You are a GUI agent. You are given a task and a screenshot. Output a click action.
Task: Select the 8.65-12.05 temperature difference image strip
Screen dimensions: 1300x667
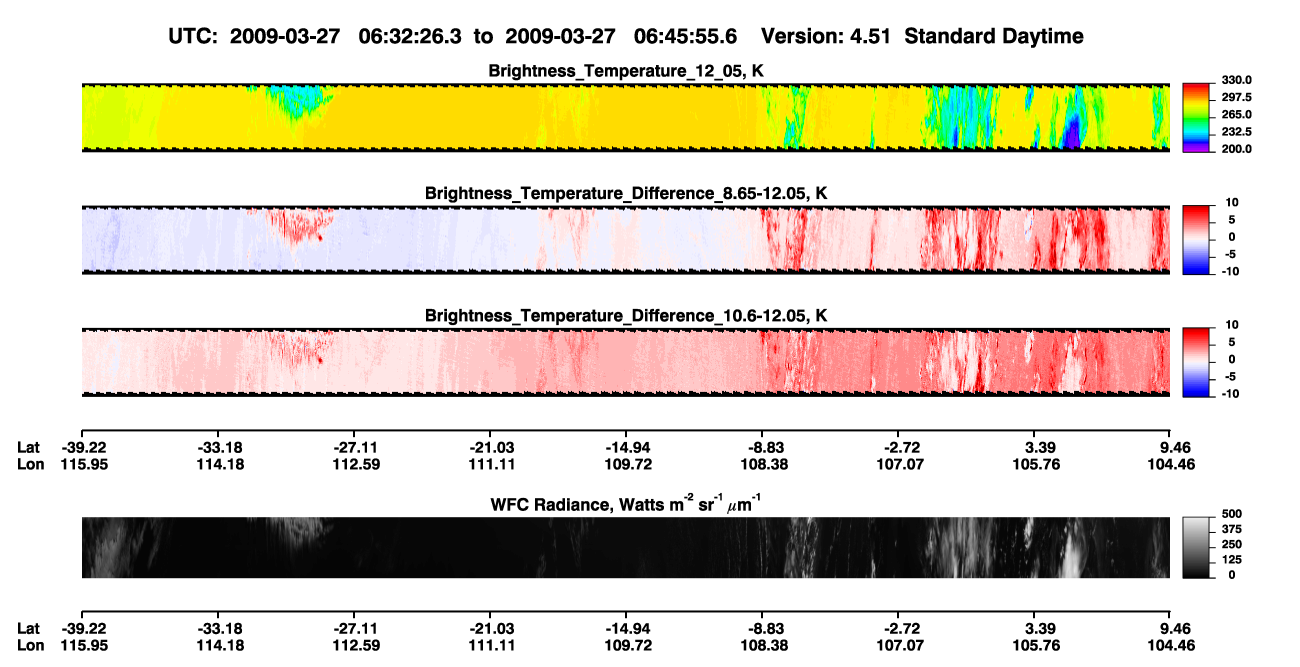625,240
